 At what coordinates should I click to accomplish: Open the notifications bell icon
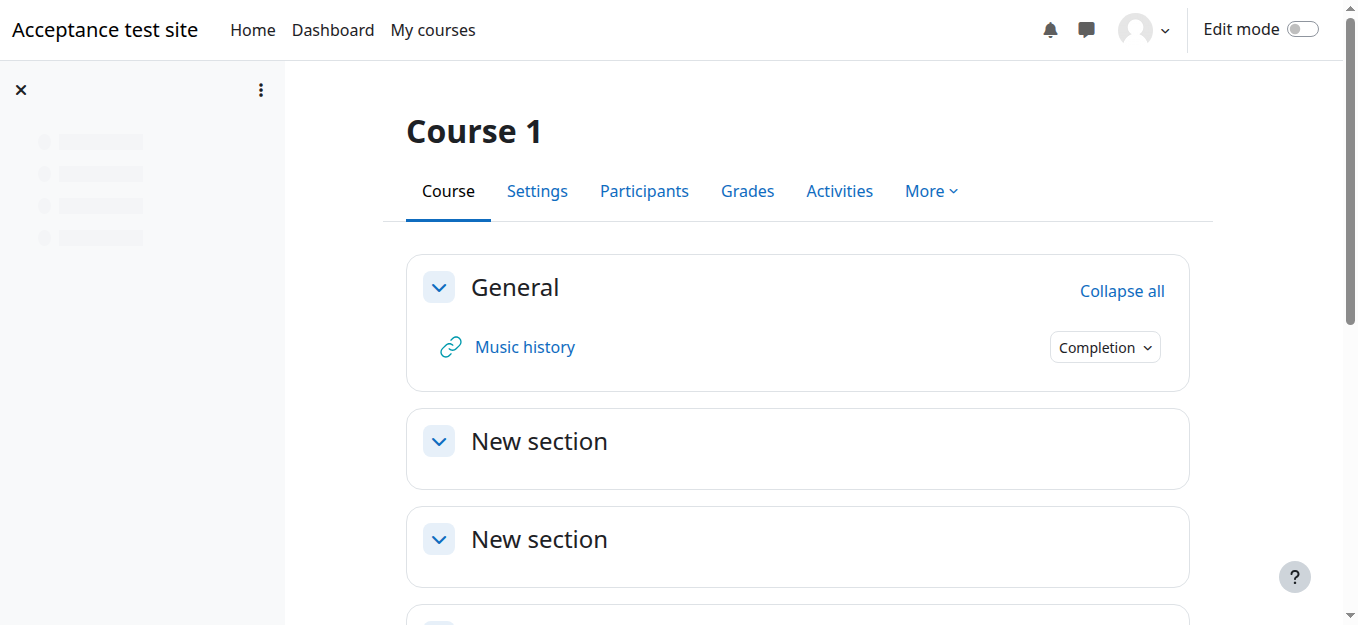[1050, 30]
